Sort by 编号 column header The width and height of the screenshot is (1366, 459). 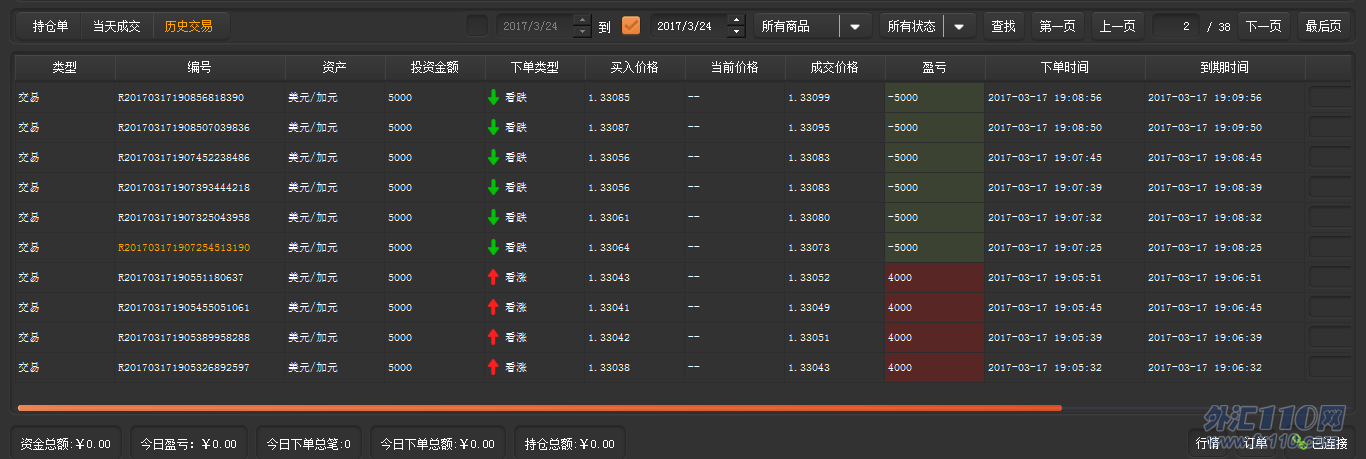(200, 67)
